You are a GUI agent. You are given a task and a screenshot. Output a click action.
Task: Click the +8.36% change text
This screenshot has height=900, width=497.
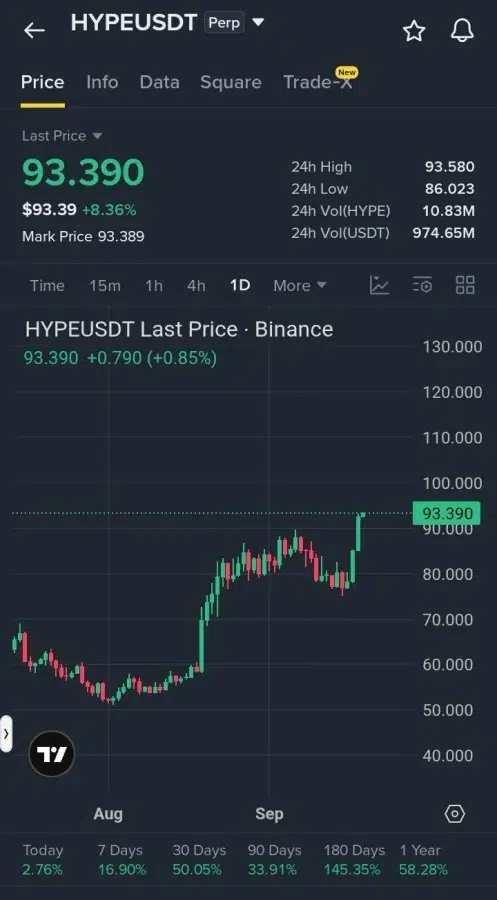pyautogui.click(x=109, y=210)
